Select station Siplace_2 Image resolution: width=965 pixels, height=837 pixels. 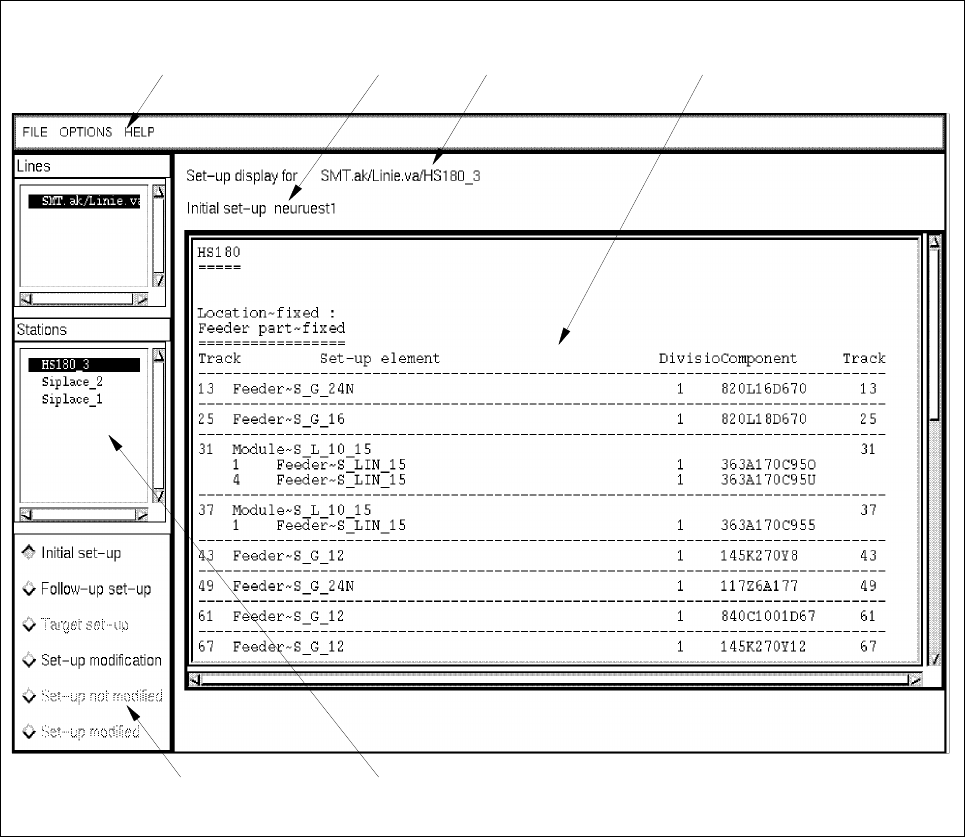pyautogui.click(x=72, y=382)
